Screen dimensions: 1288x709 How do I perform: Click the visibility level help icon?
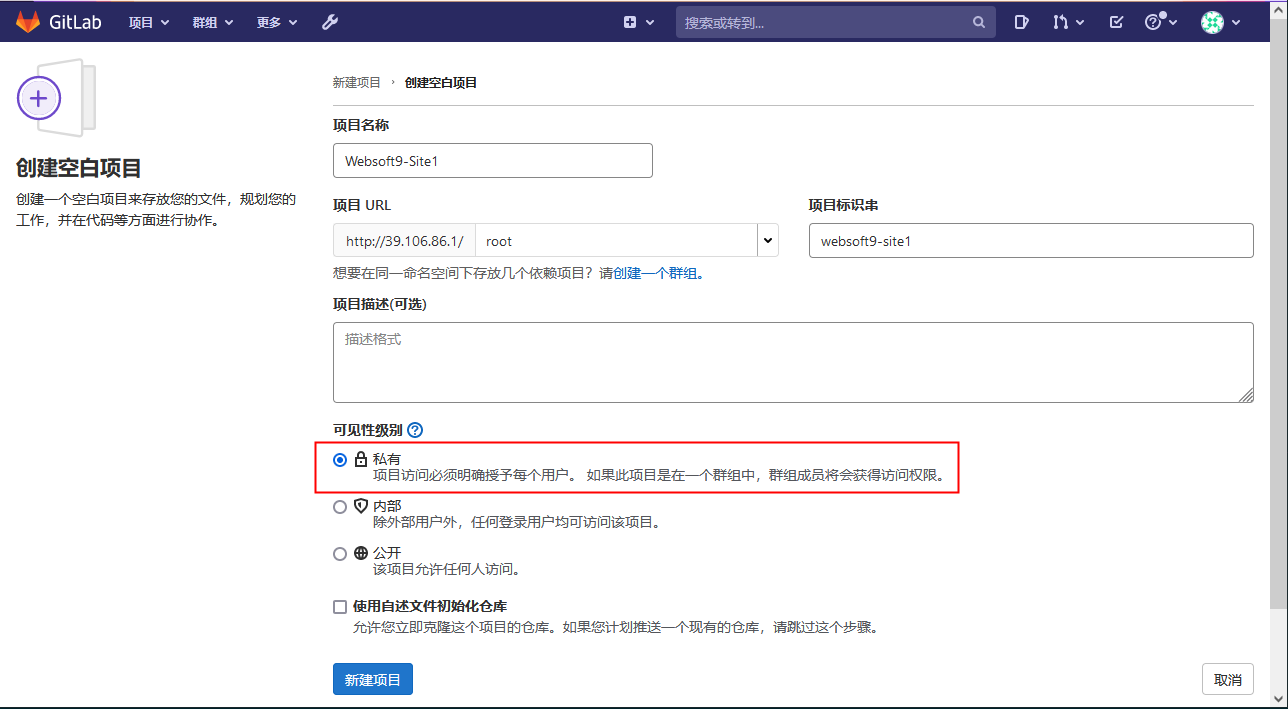point(415,430)
